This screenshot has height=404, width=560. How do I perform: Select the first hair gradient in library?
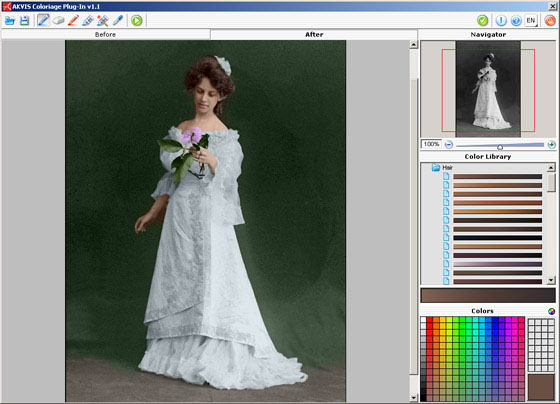(498, 176)
